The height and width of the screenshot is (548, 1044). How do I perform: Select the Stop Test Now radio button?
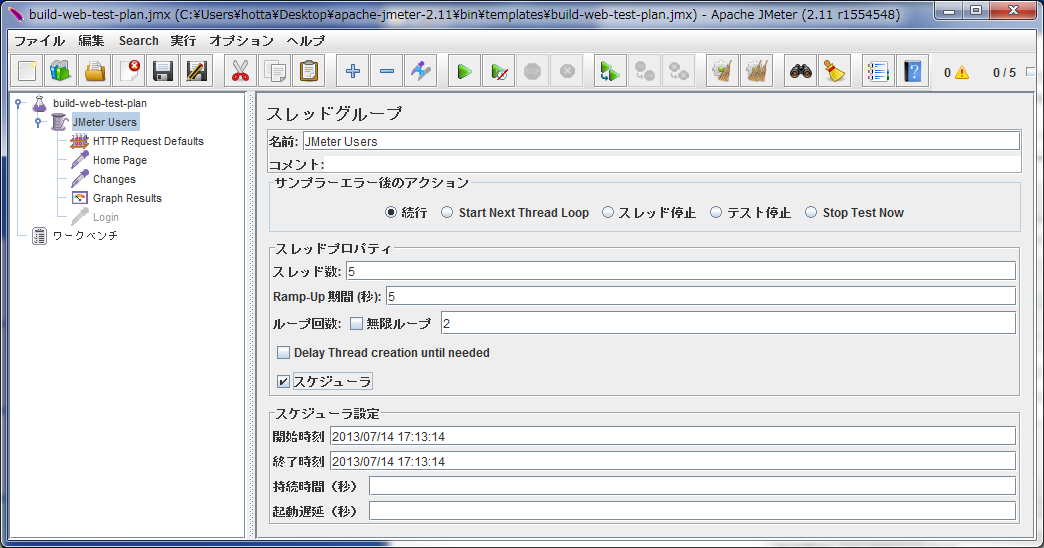pyautogui.click(x=811, y=212)
